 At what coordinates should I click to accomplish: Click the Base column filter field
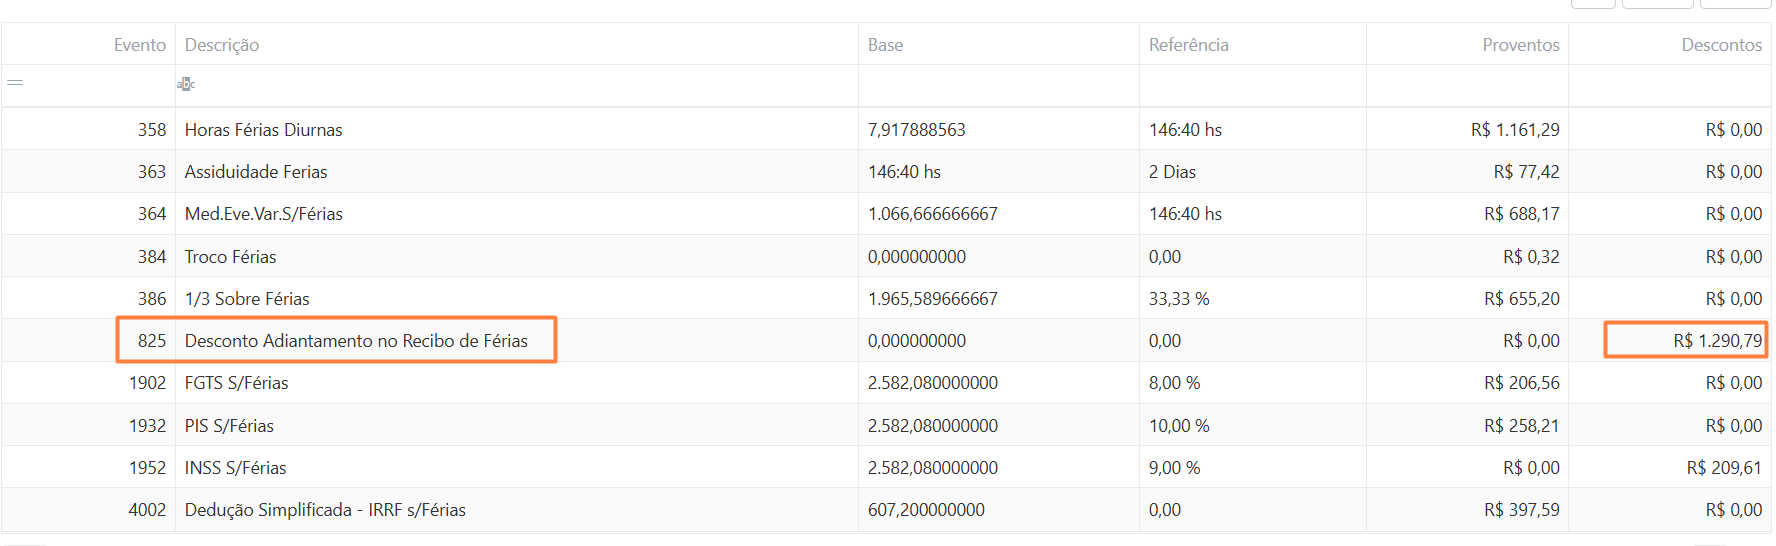[997, 85]
